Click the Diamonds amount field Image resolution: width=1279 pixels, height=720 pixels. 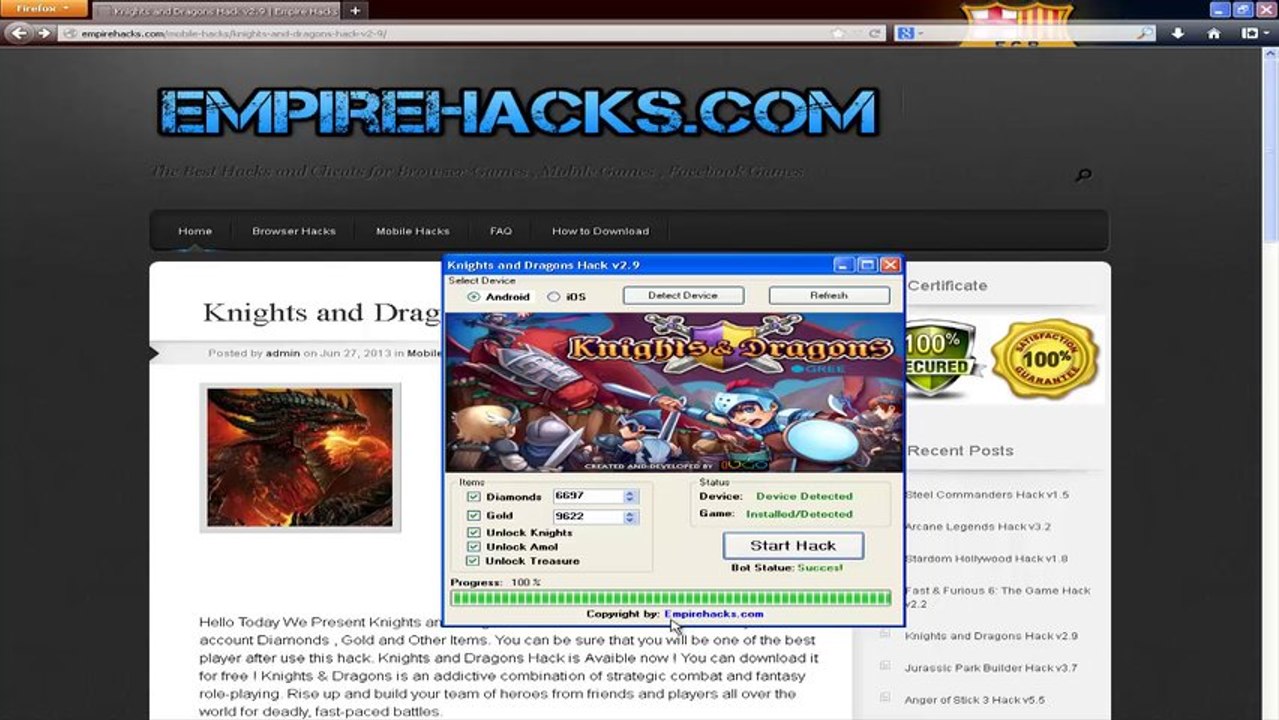[589, 496]
